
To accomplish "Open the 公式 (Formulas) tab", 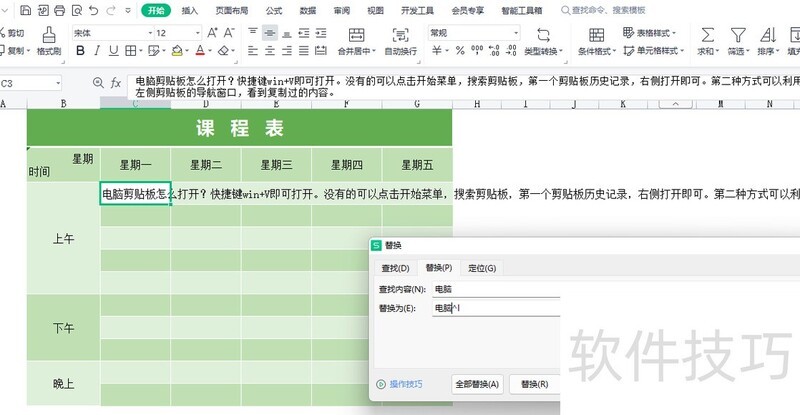I will click(x=274, y=10).
